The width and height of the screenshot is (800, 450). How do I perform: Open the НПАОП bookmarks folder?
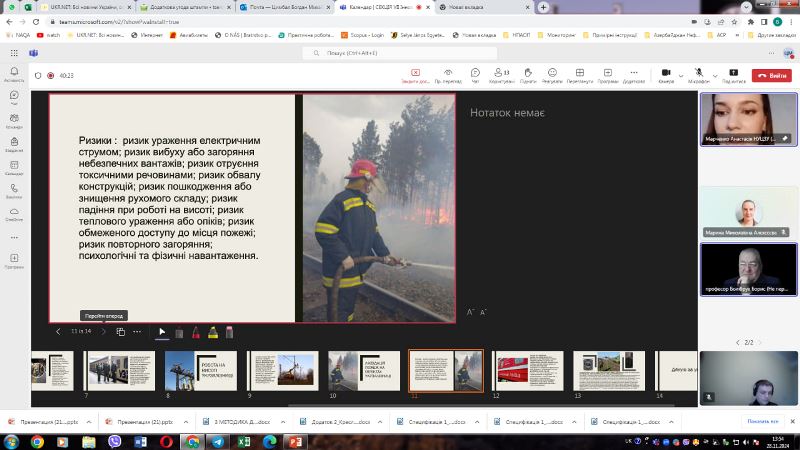[516, 35]
